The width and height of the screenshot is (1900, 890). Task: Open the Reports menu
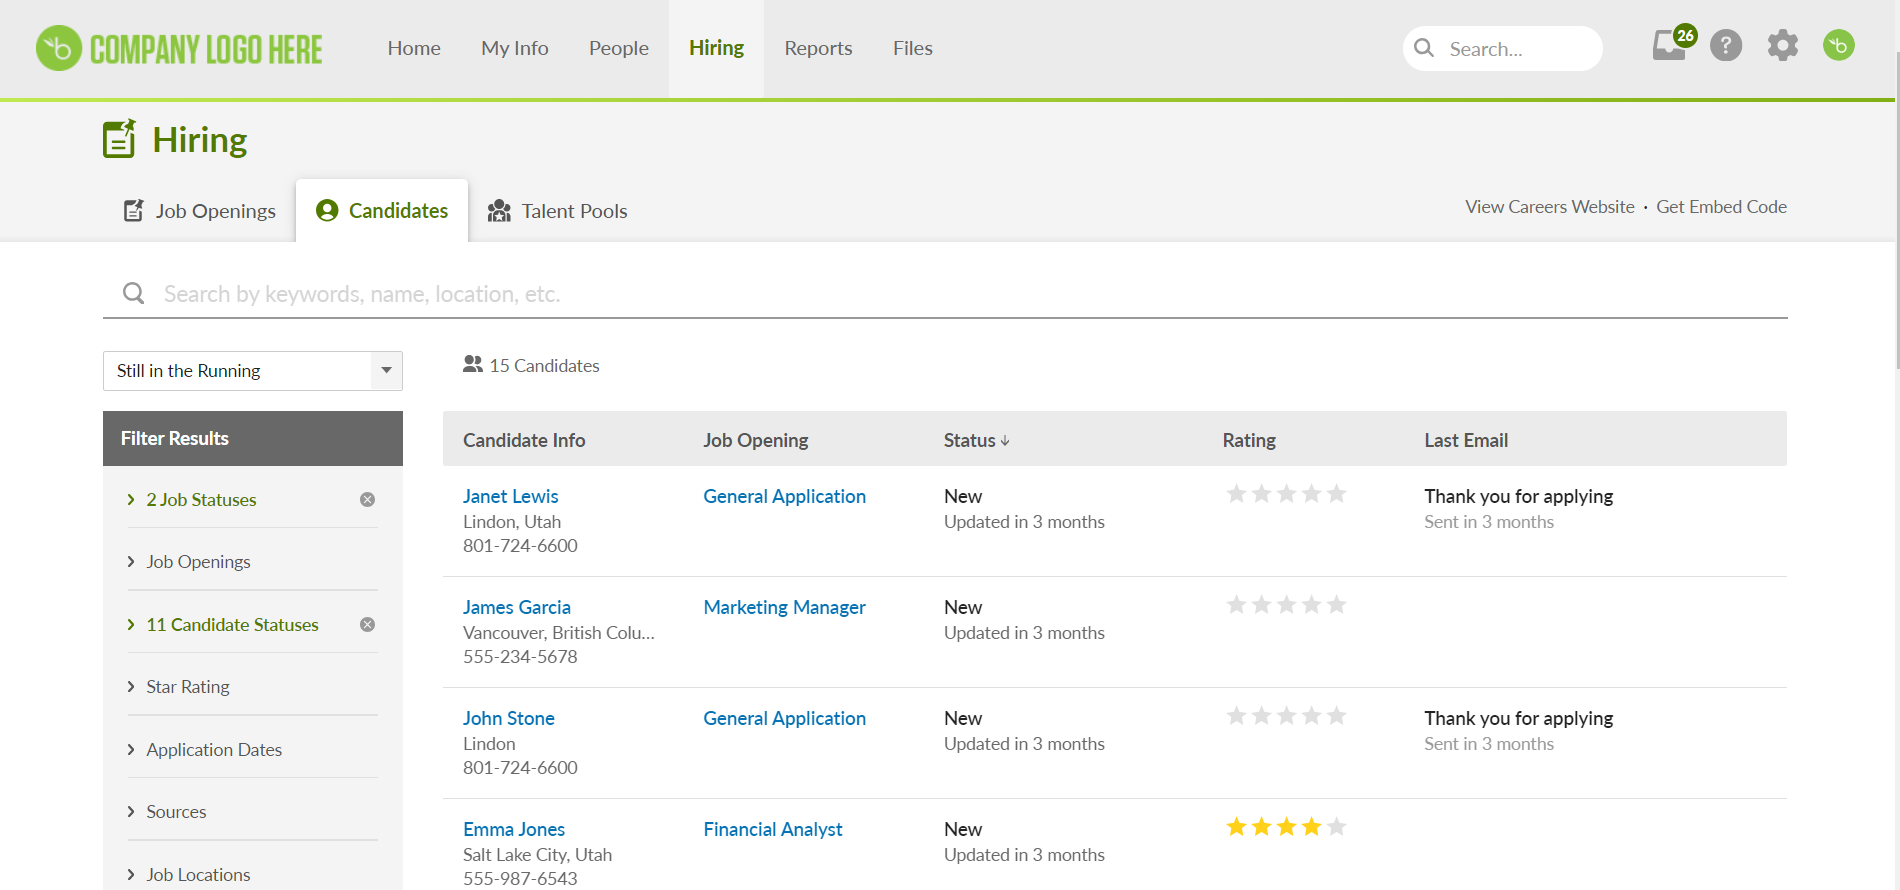pyautogui.click(x=818, y=48)
